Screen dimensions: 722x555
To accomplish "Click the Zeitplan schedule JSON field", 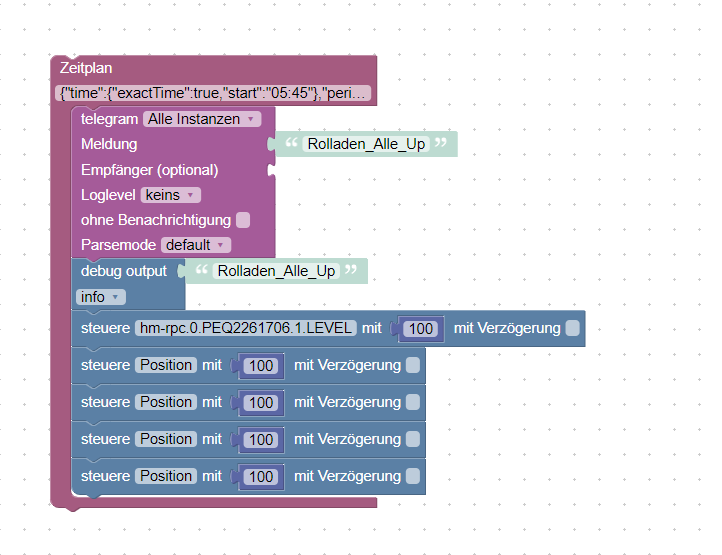I will coord(213,93).
